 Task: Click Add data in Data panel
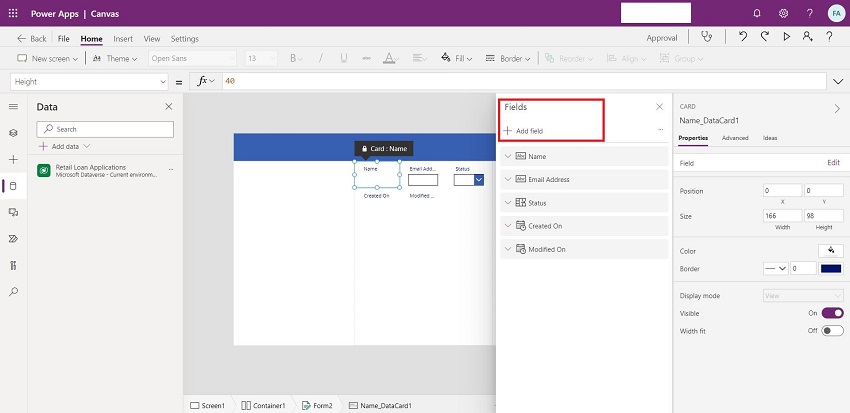[x=65, y=146]
